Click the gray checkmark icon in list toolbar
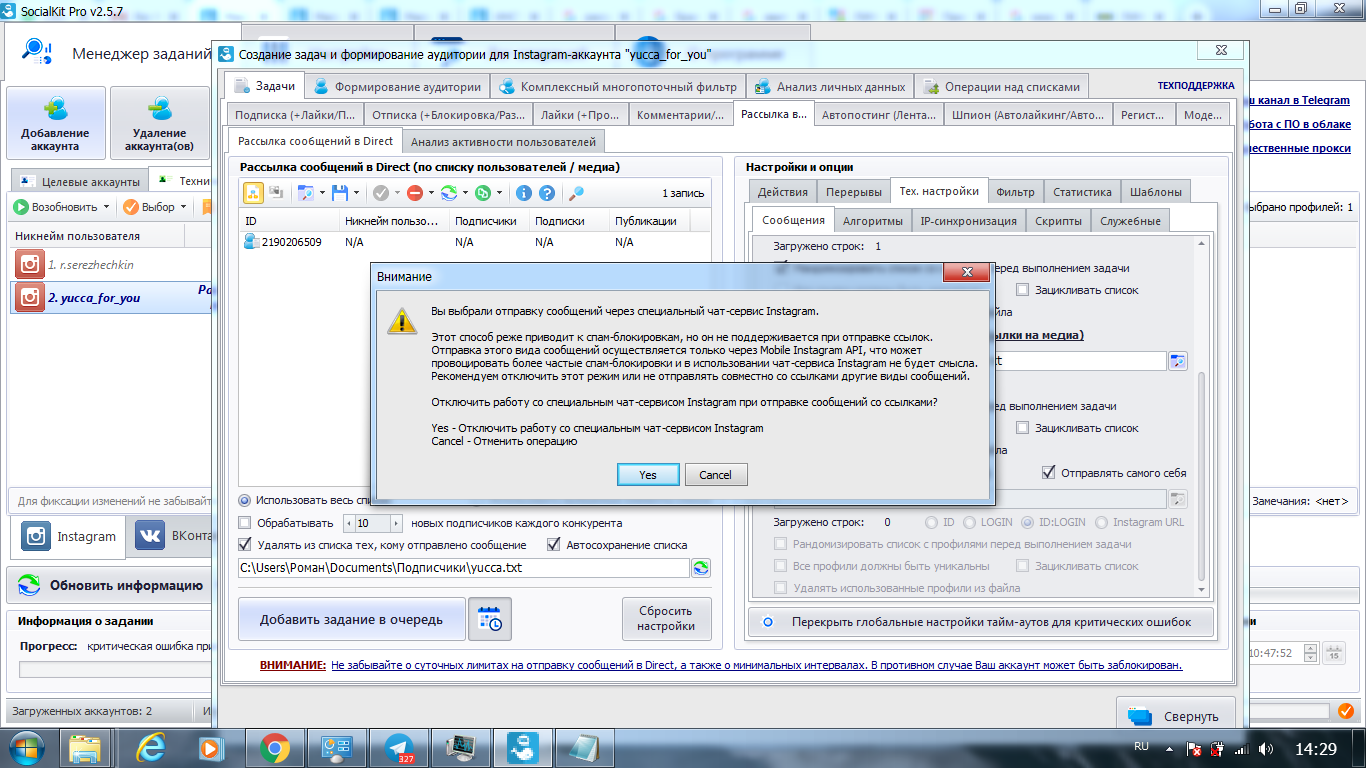 (x=381, y=193)
